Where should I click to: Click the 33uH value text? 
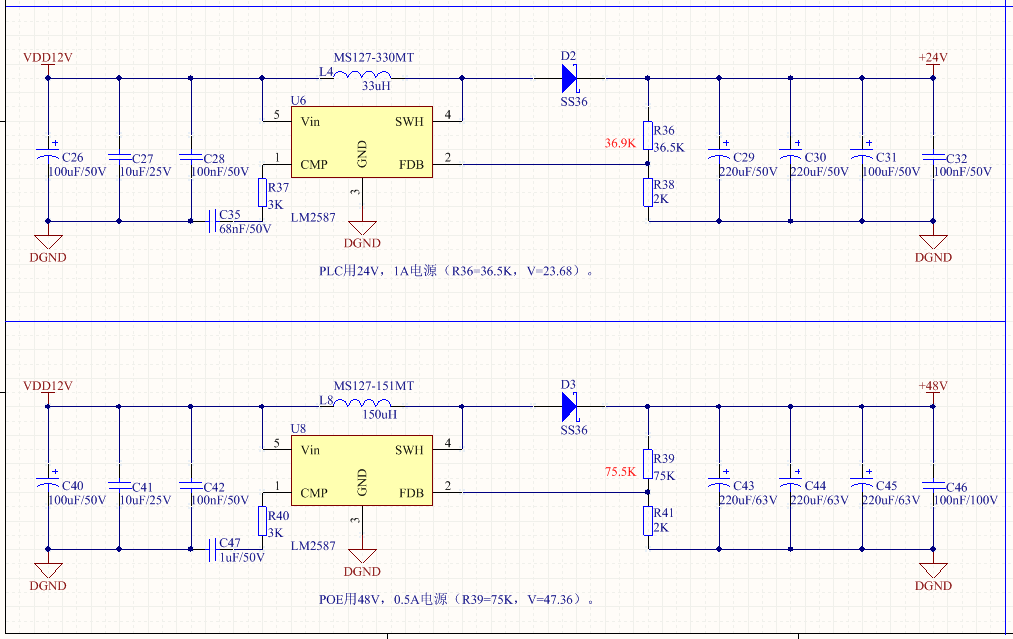point(376,85)
